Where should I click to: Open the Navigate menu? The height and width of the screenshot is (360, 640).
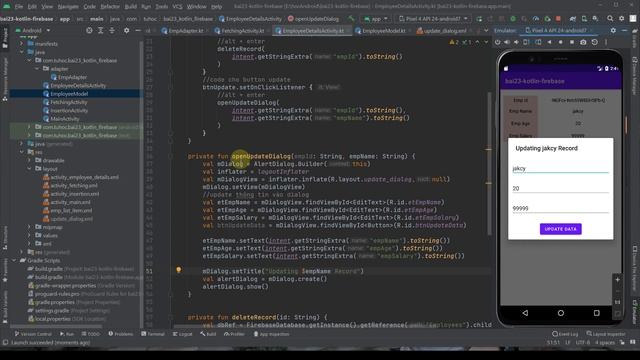(x=68, y=7)
